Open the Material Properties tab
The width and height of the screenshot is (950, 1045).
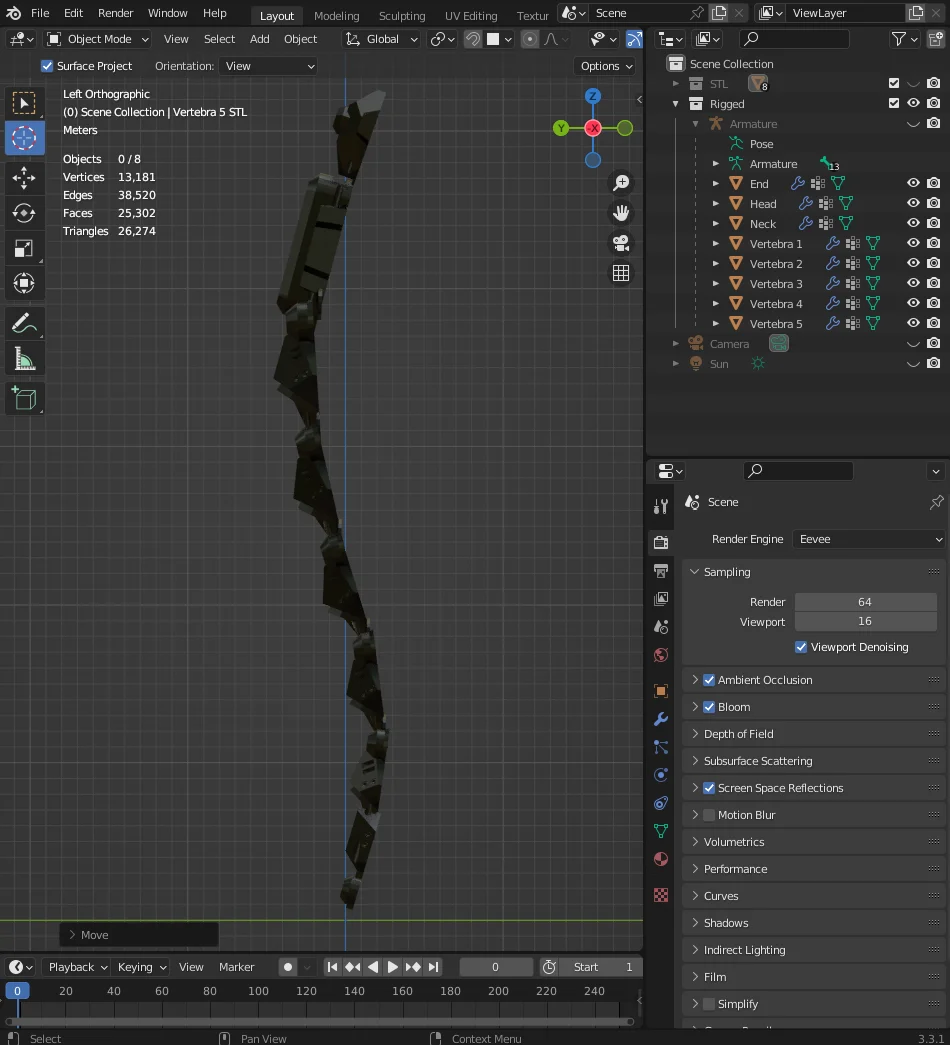[660, 859]
